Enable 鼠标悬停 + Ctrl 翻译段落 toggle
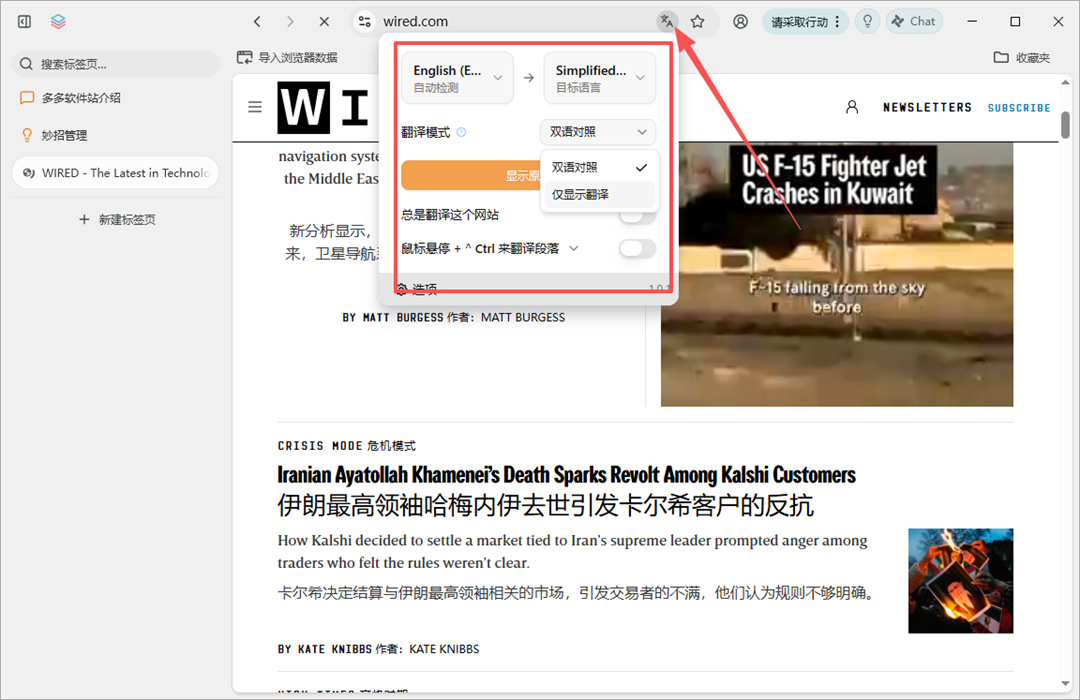 [637, 248]
